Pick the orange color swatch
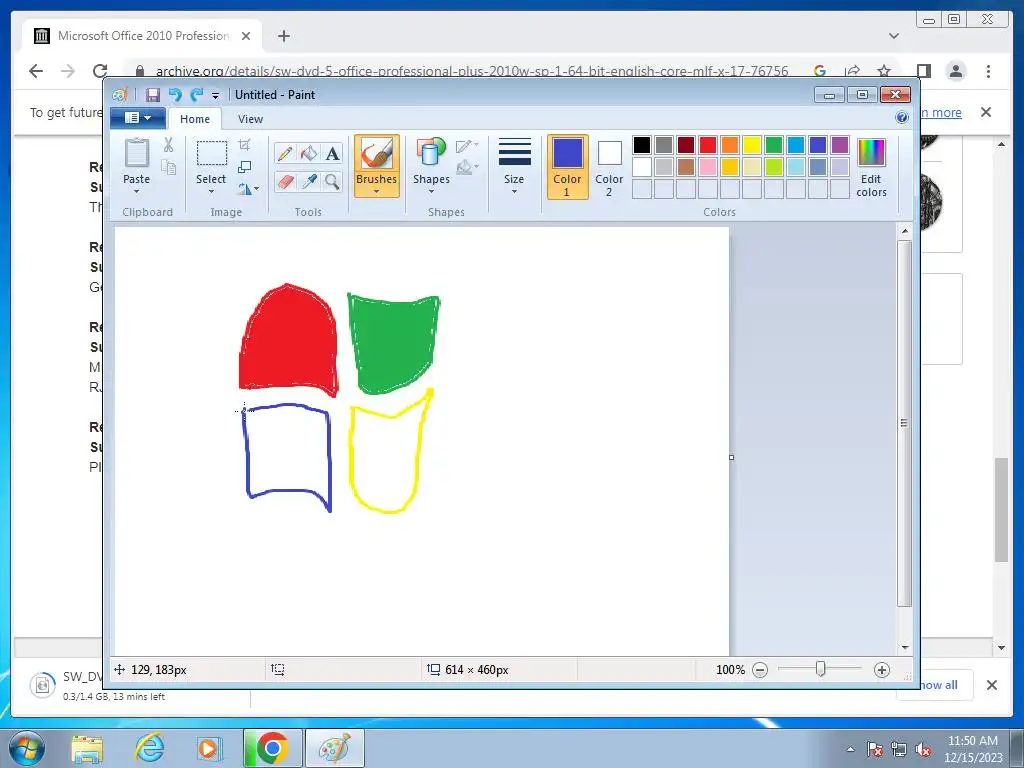This screenshot has width=1024, height=768. [x=730, y=145]
